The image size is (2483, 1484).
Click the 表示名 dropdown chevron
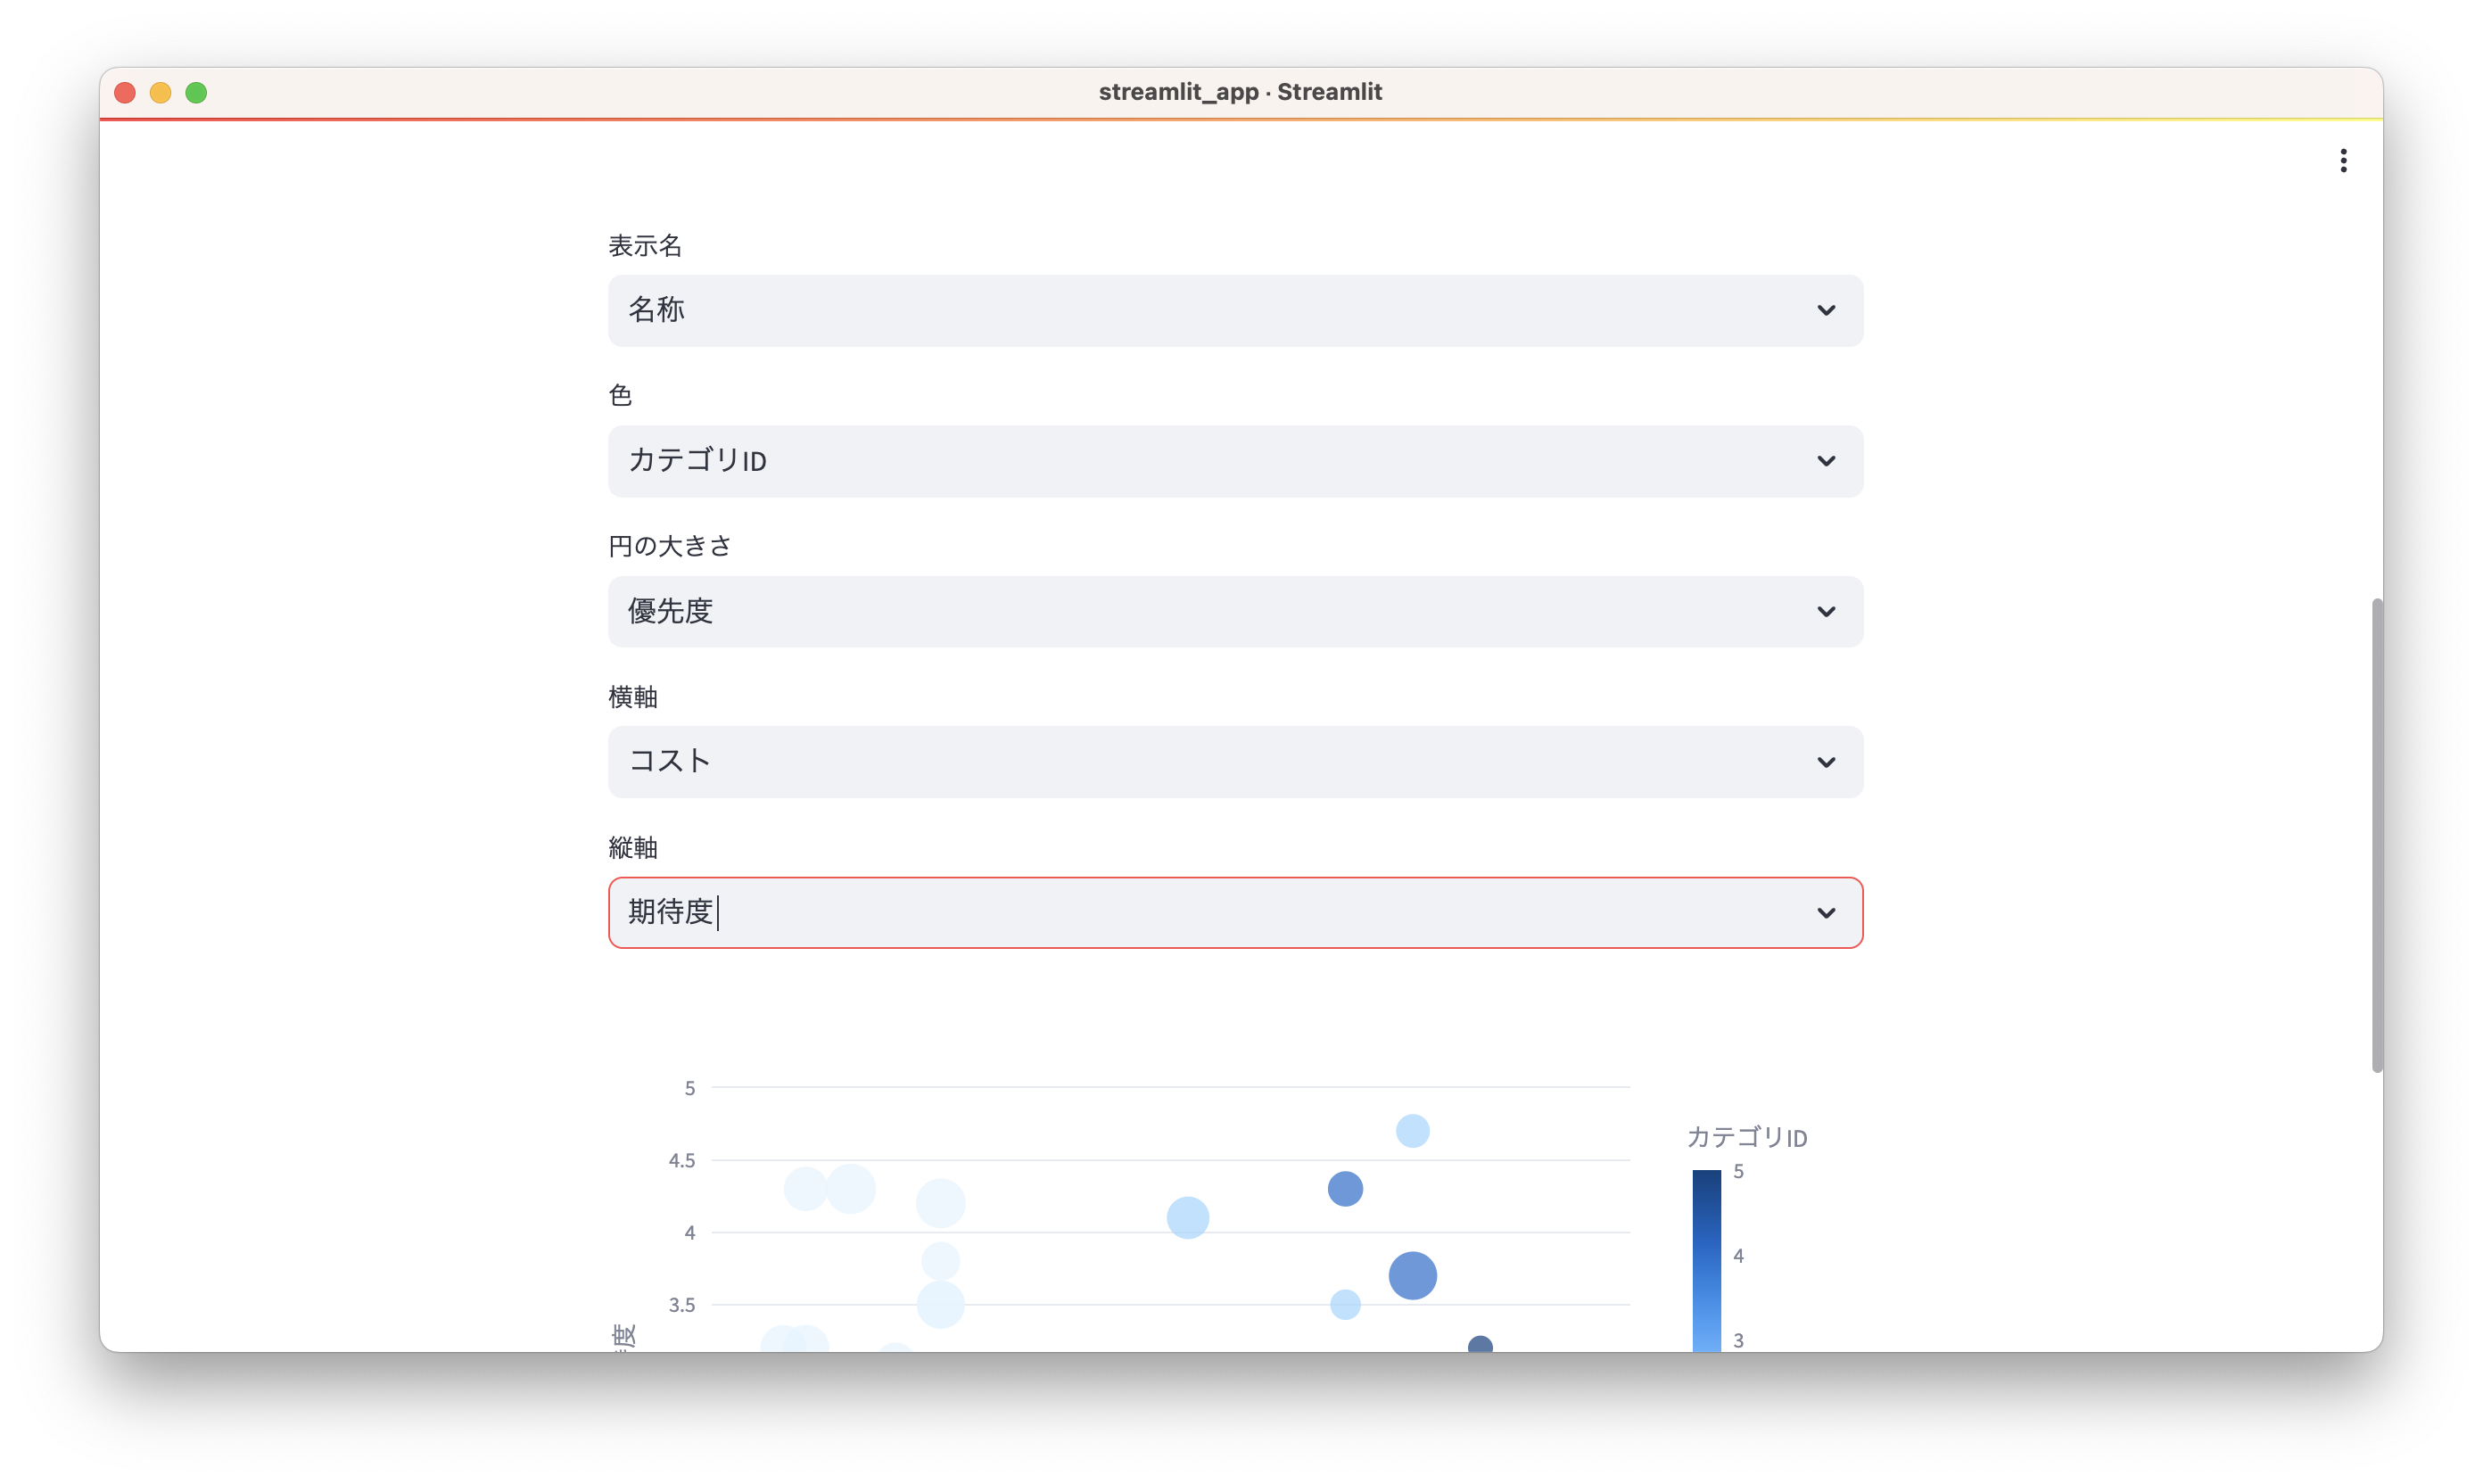(x=1827, y=310)
